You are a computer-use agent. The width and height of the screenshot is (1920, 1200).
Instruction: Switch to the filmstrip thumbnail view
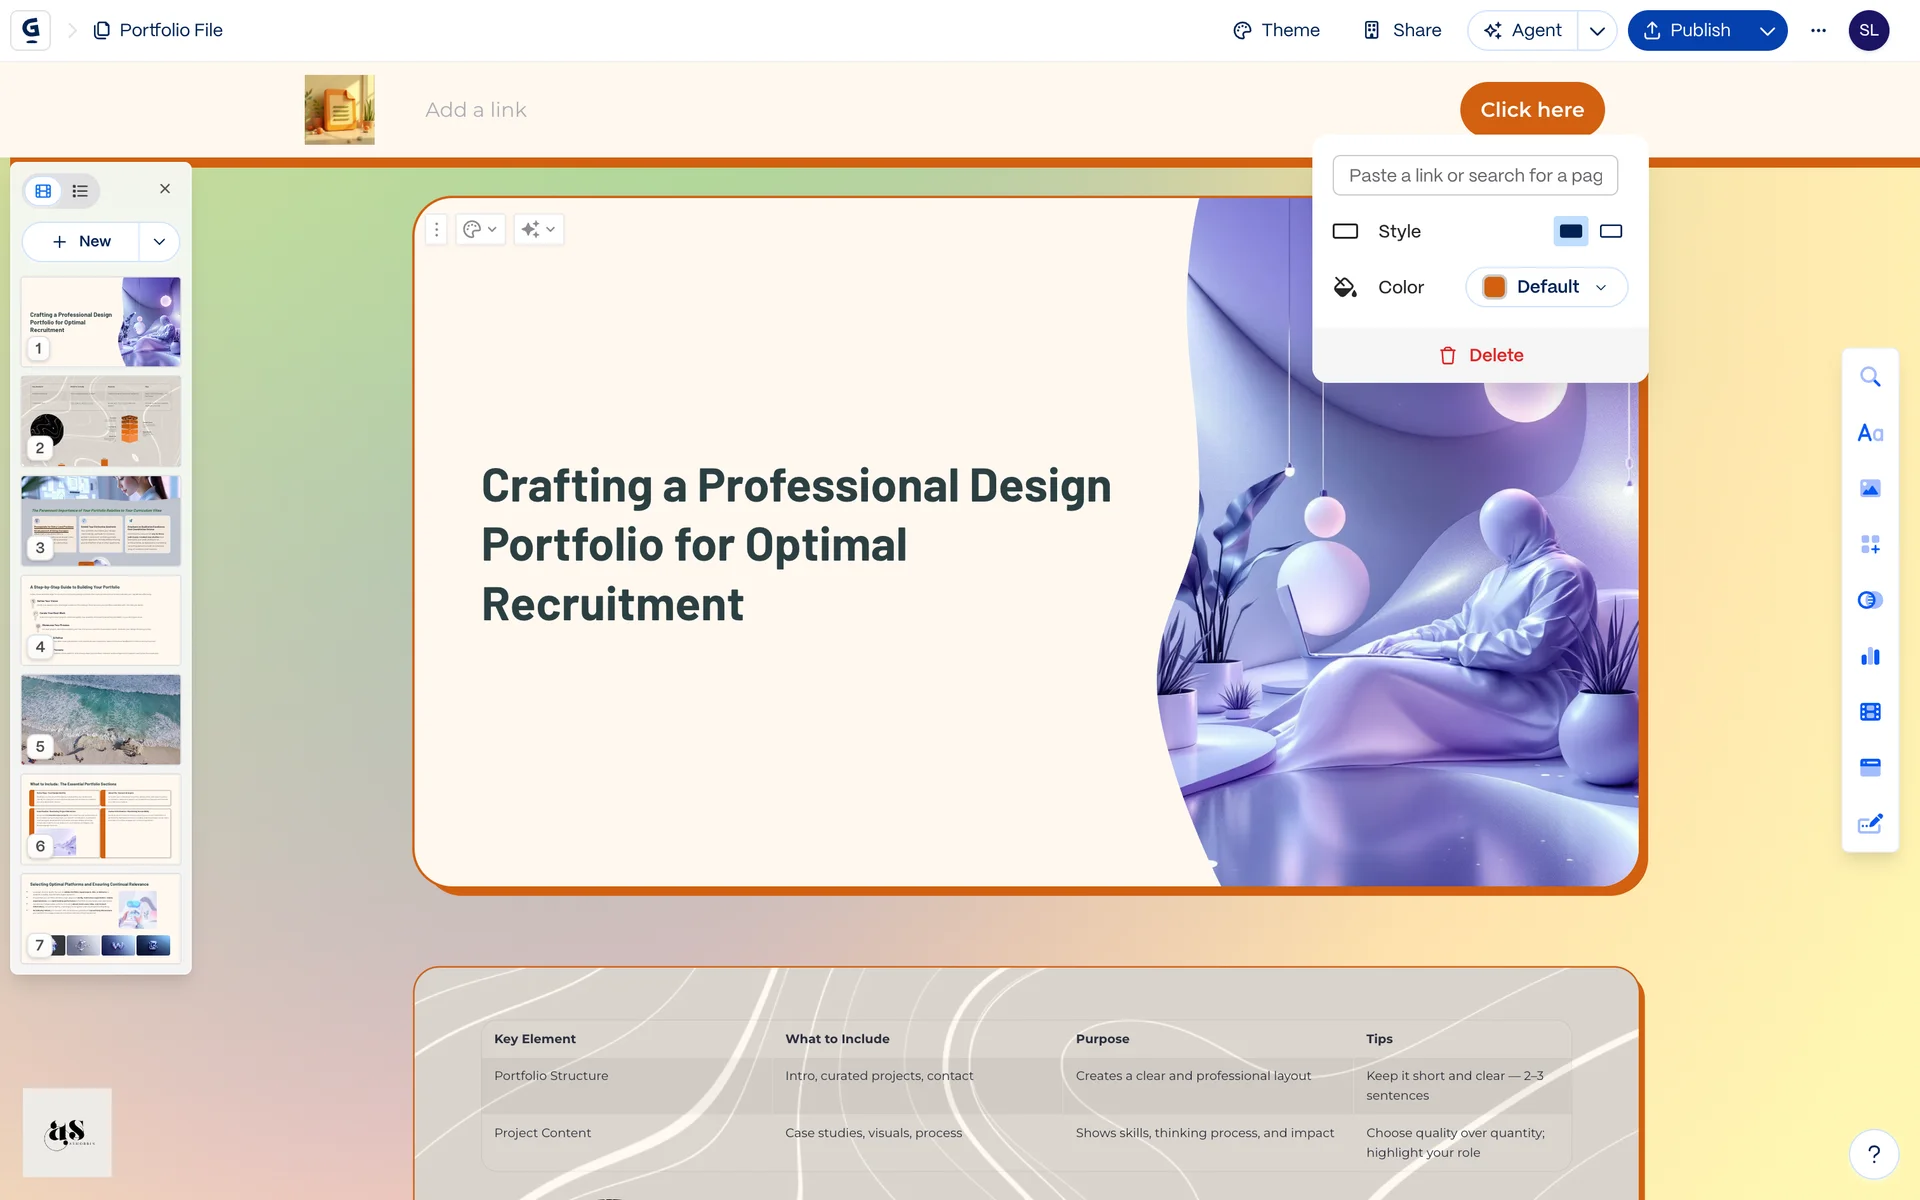pos(43,191)
